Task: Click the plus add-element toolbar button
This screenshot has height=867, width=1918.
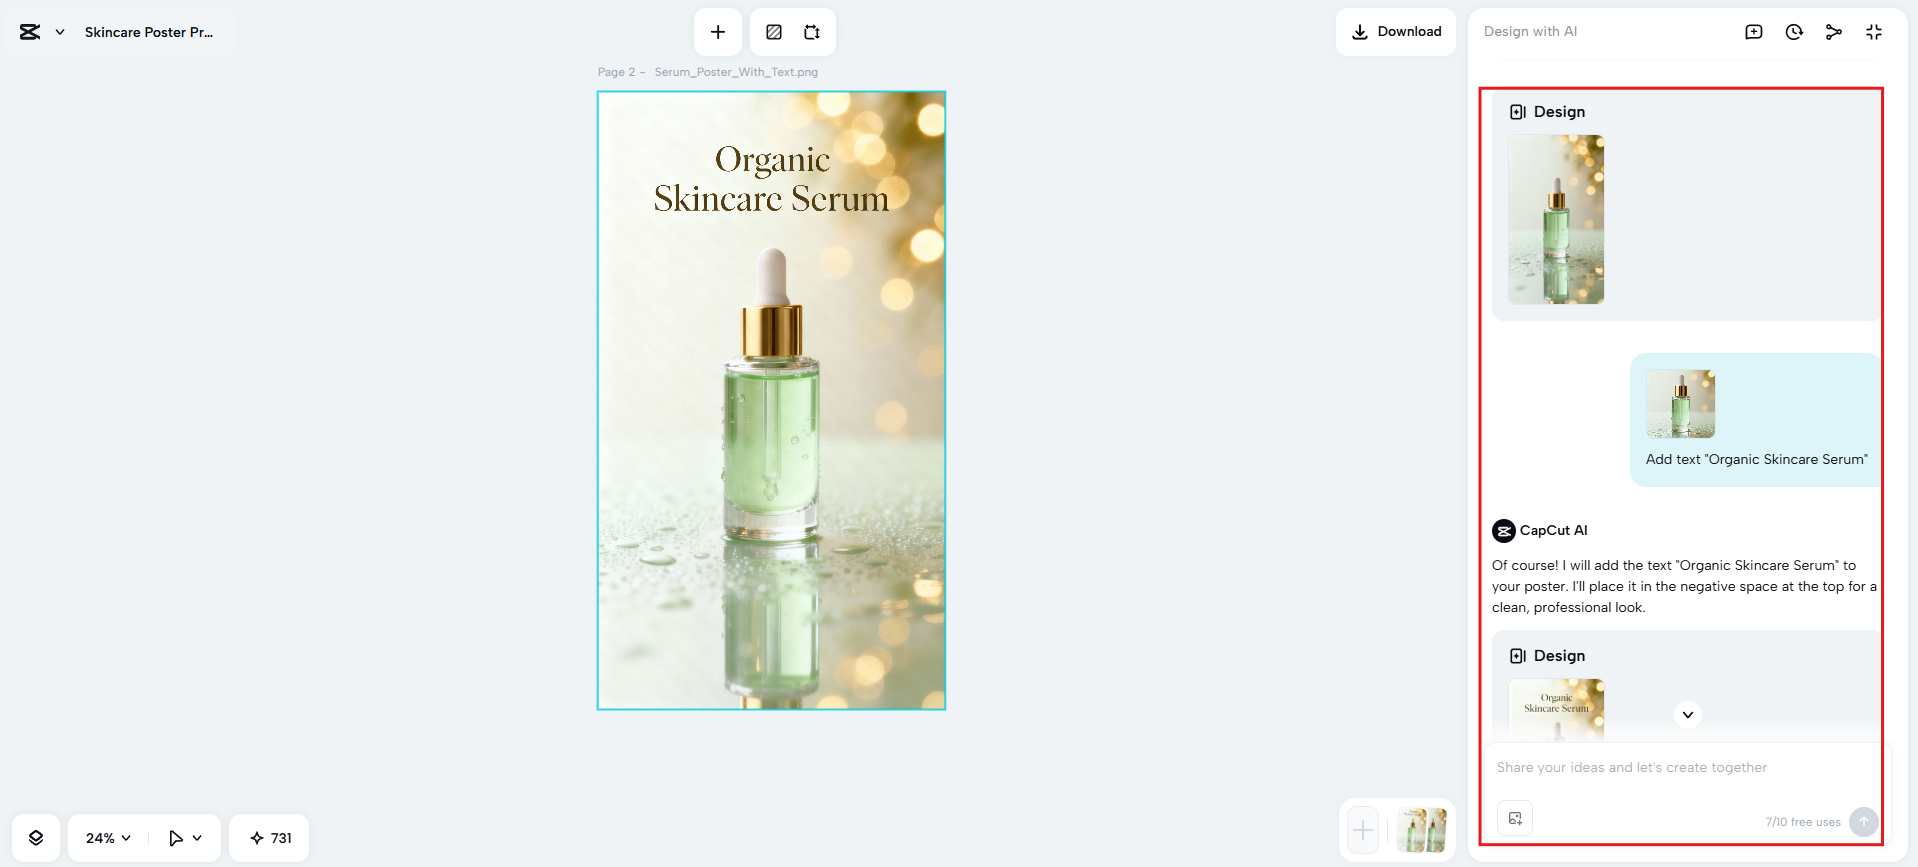Action: tap(718, 32)
